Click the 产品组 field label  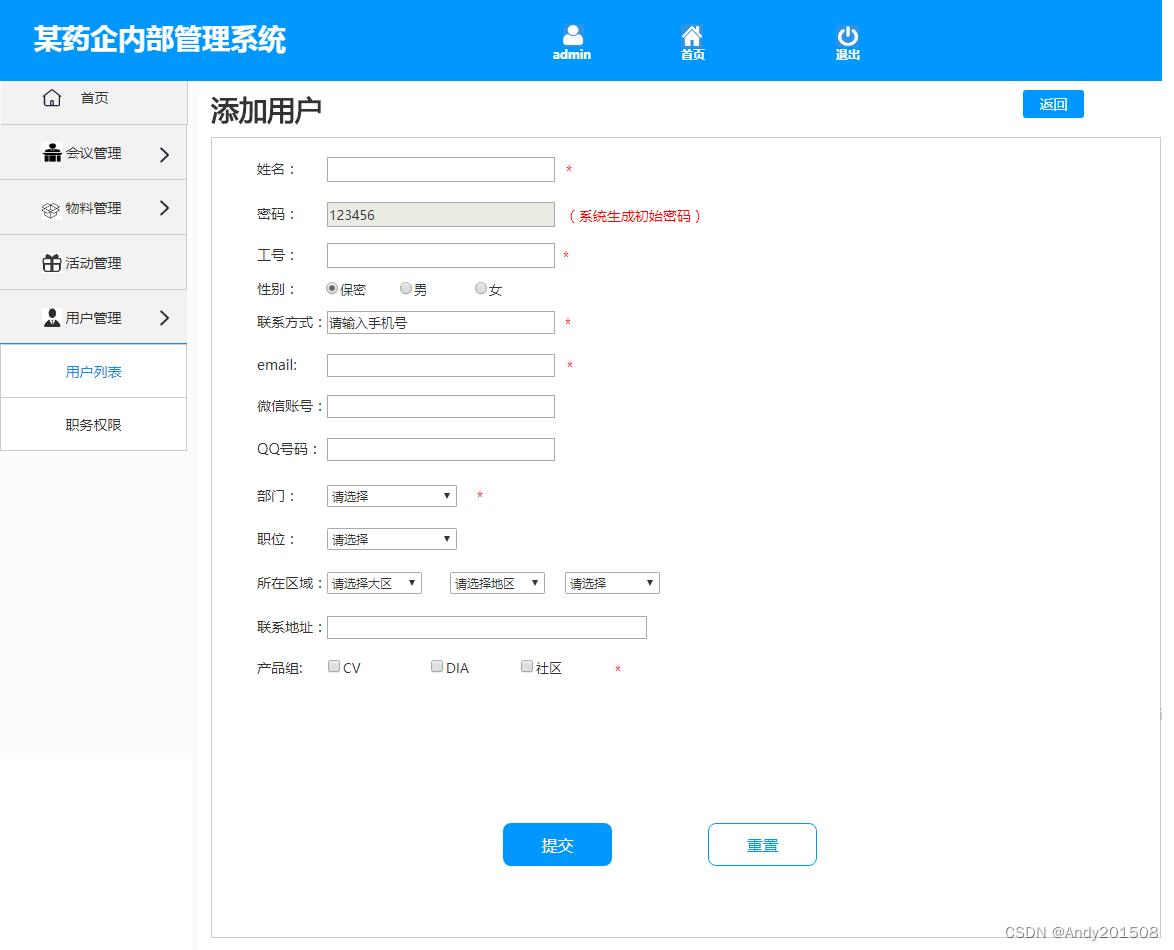click(279, 668)
